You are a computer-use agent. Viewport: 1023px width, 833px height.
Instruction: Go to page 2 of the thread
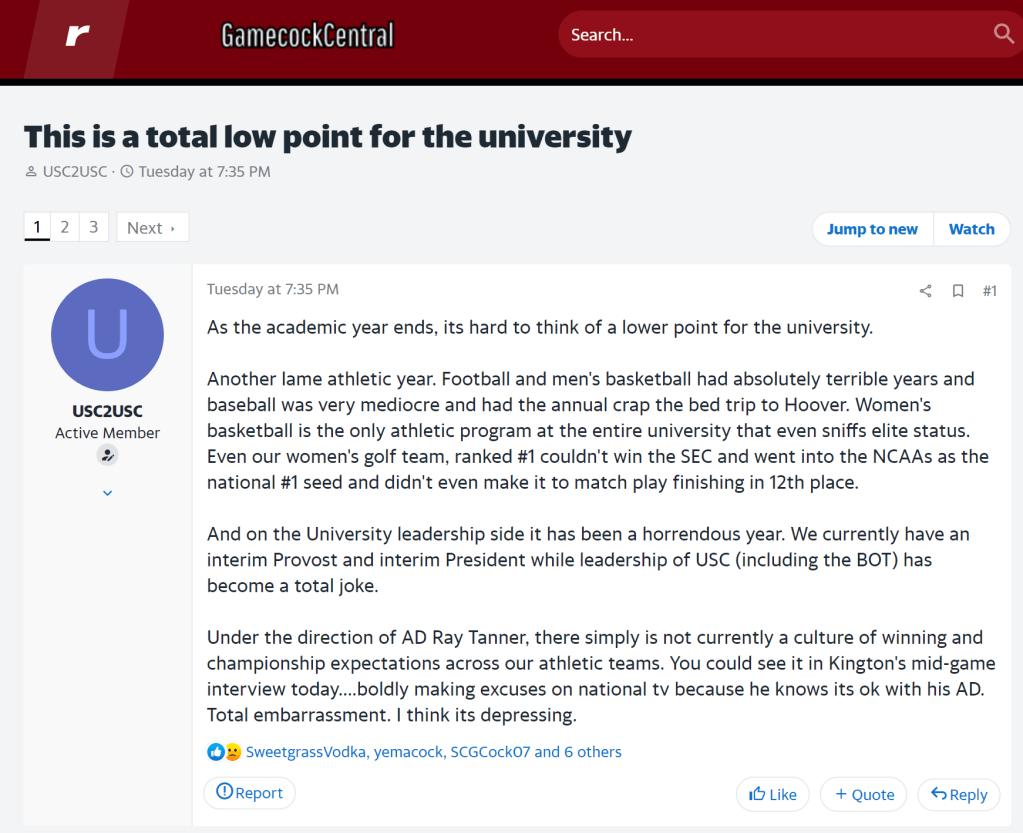coord(64,227)
